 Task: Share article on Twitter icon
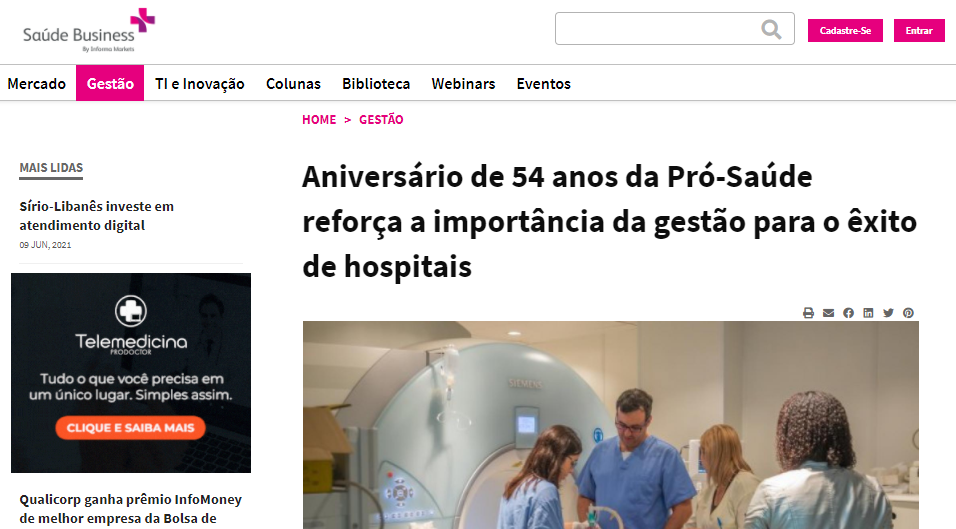pyautogui.click(x=888, y=313)
